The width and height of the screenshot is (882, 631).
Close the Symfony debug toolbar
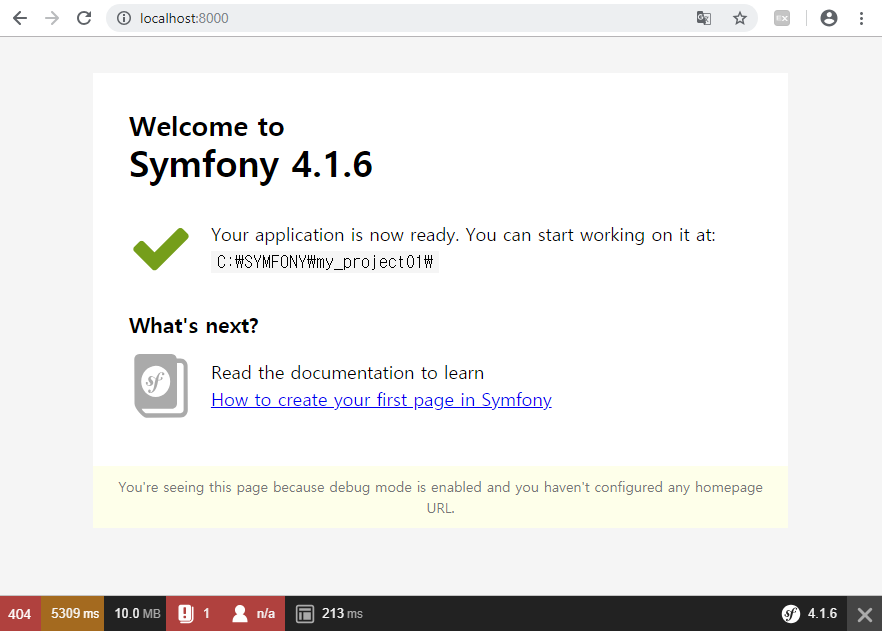tap(865, 613)
